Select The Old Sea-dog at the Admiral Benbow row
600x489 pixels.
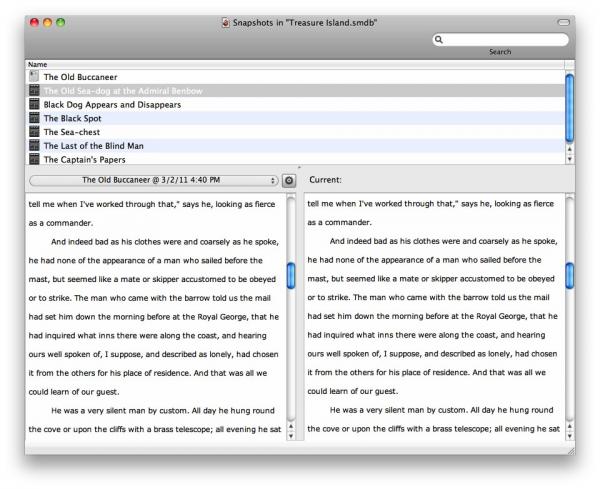(x=295, y=91)
